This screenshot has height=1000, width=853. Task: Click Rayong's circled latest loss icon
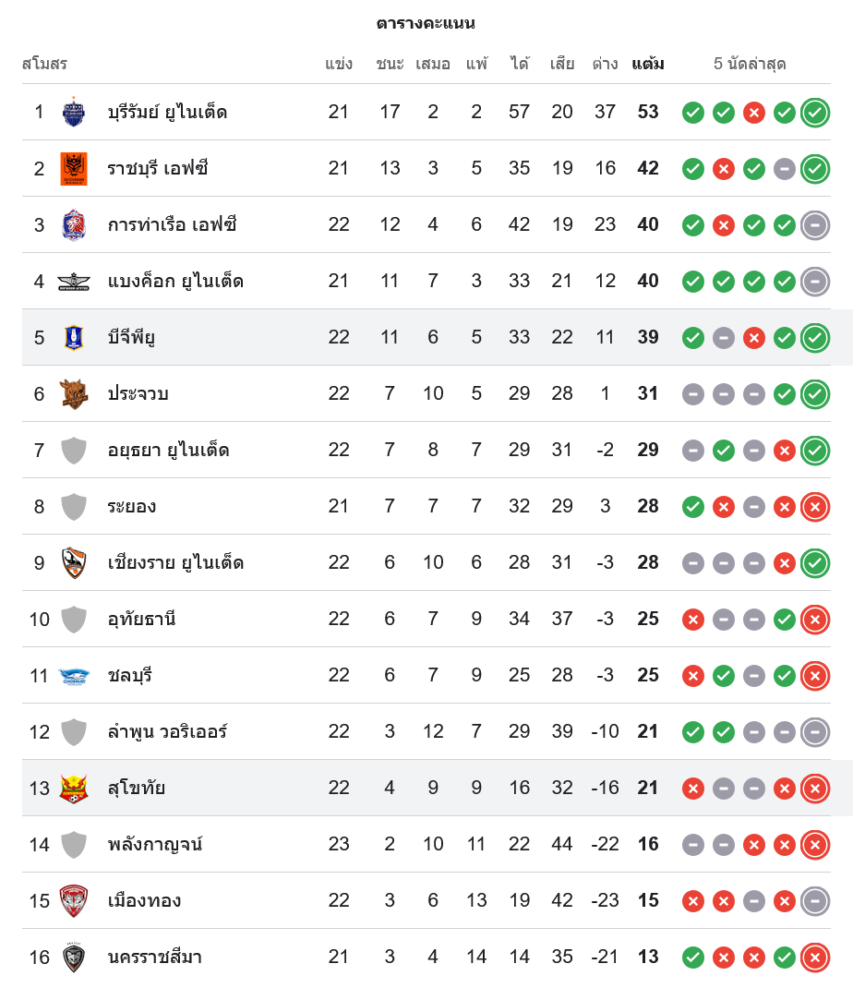[815, 507]
